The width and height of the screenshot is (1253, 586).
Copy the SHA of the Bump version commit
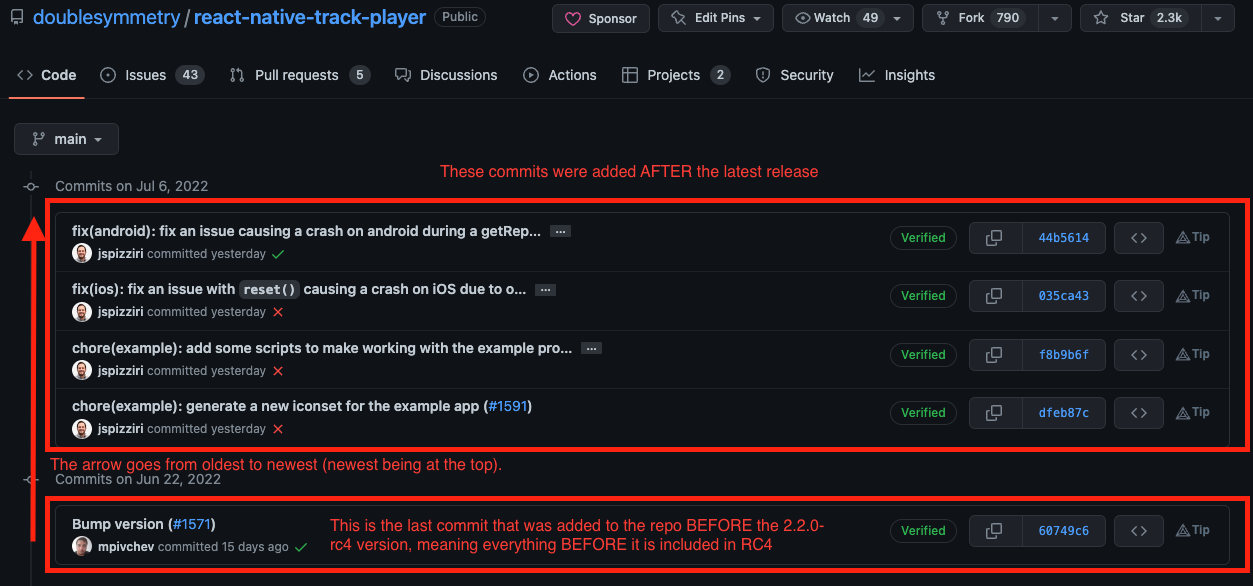995,530
